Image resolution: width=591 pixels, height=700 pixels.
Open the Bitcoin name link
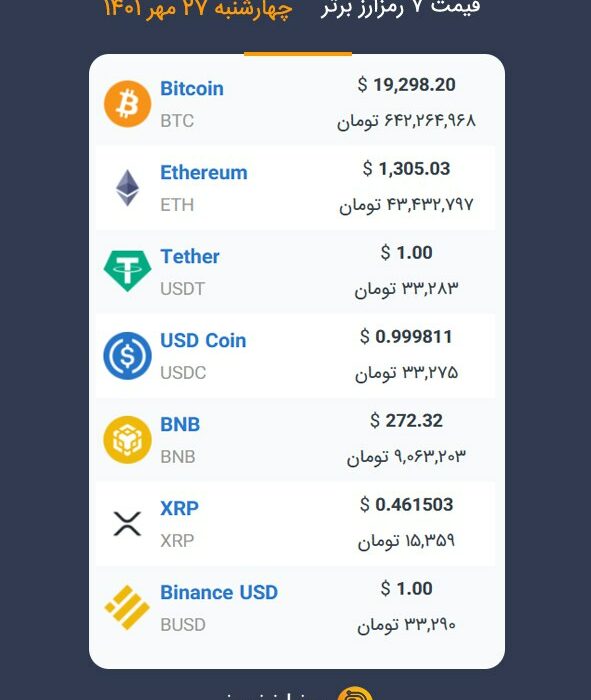(x=192, y=88)
